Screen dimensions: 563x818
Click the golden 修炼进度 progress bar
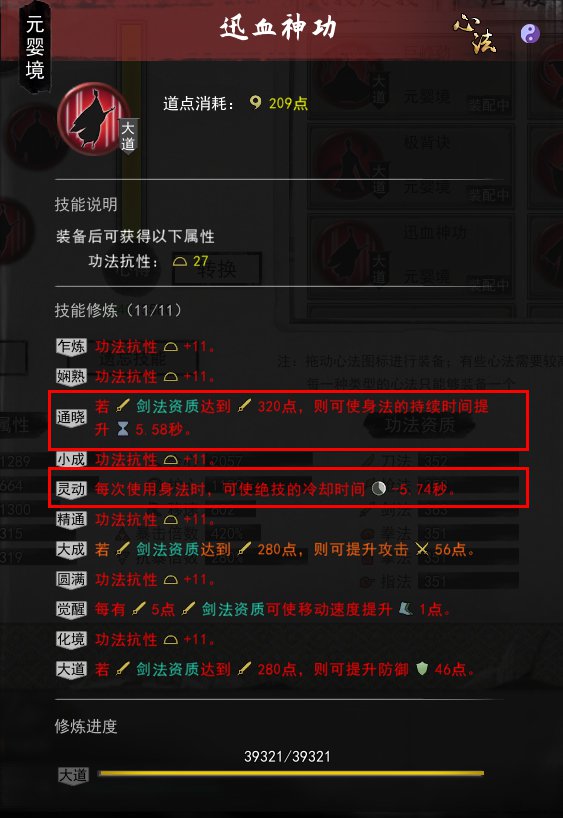tap(291, 773)
